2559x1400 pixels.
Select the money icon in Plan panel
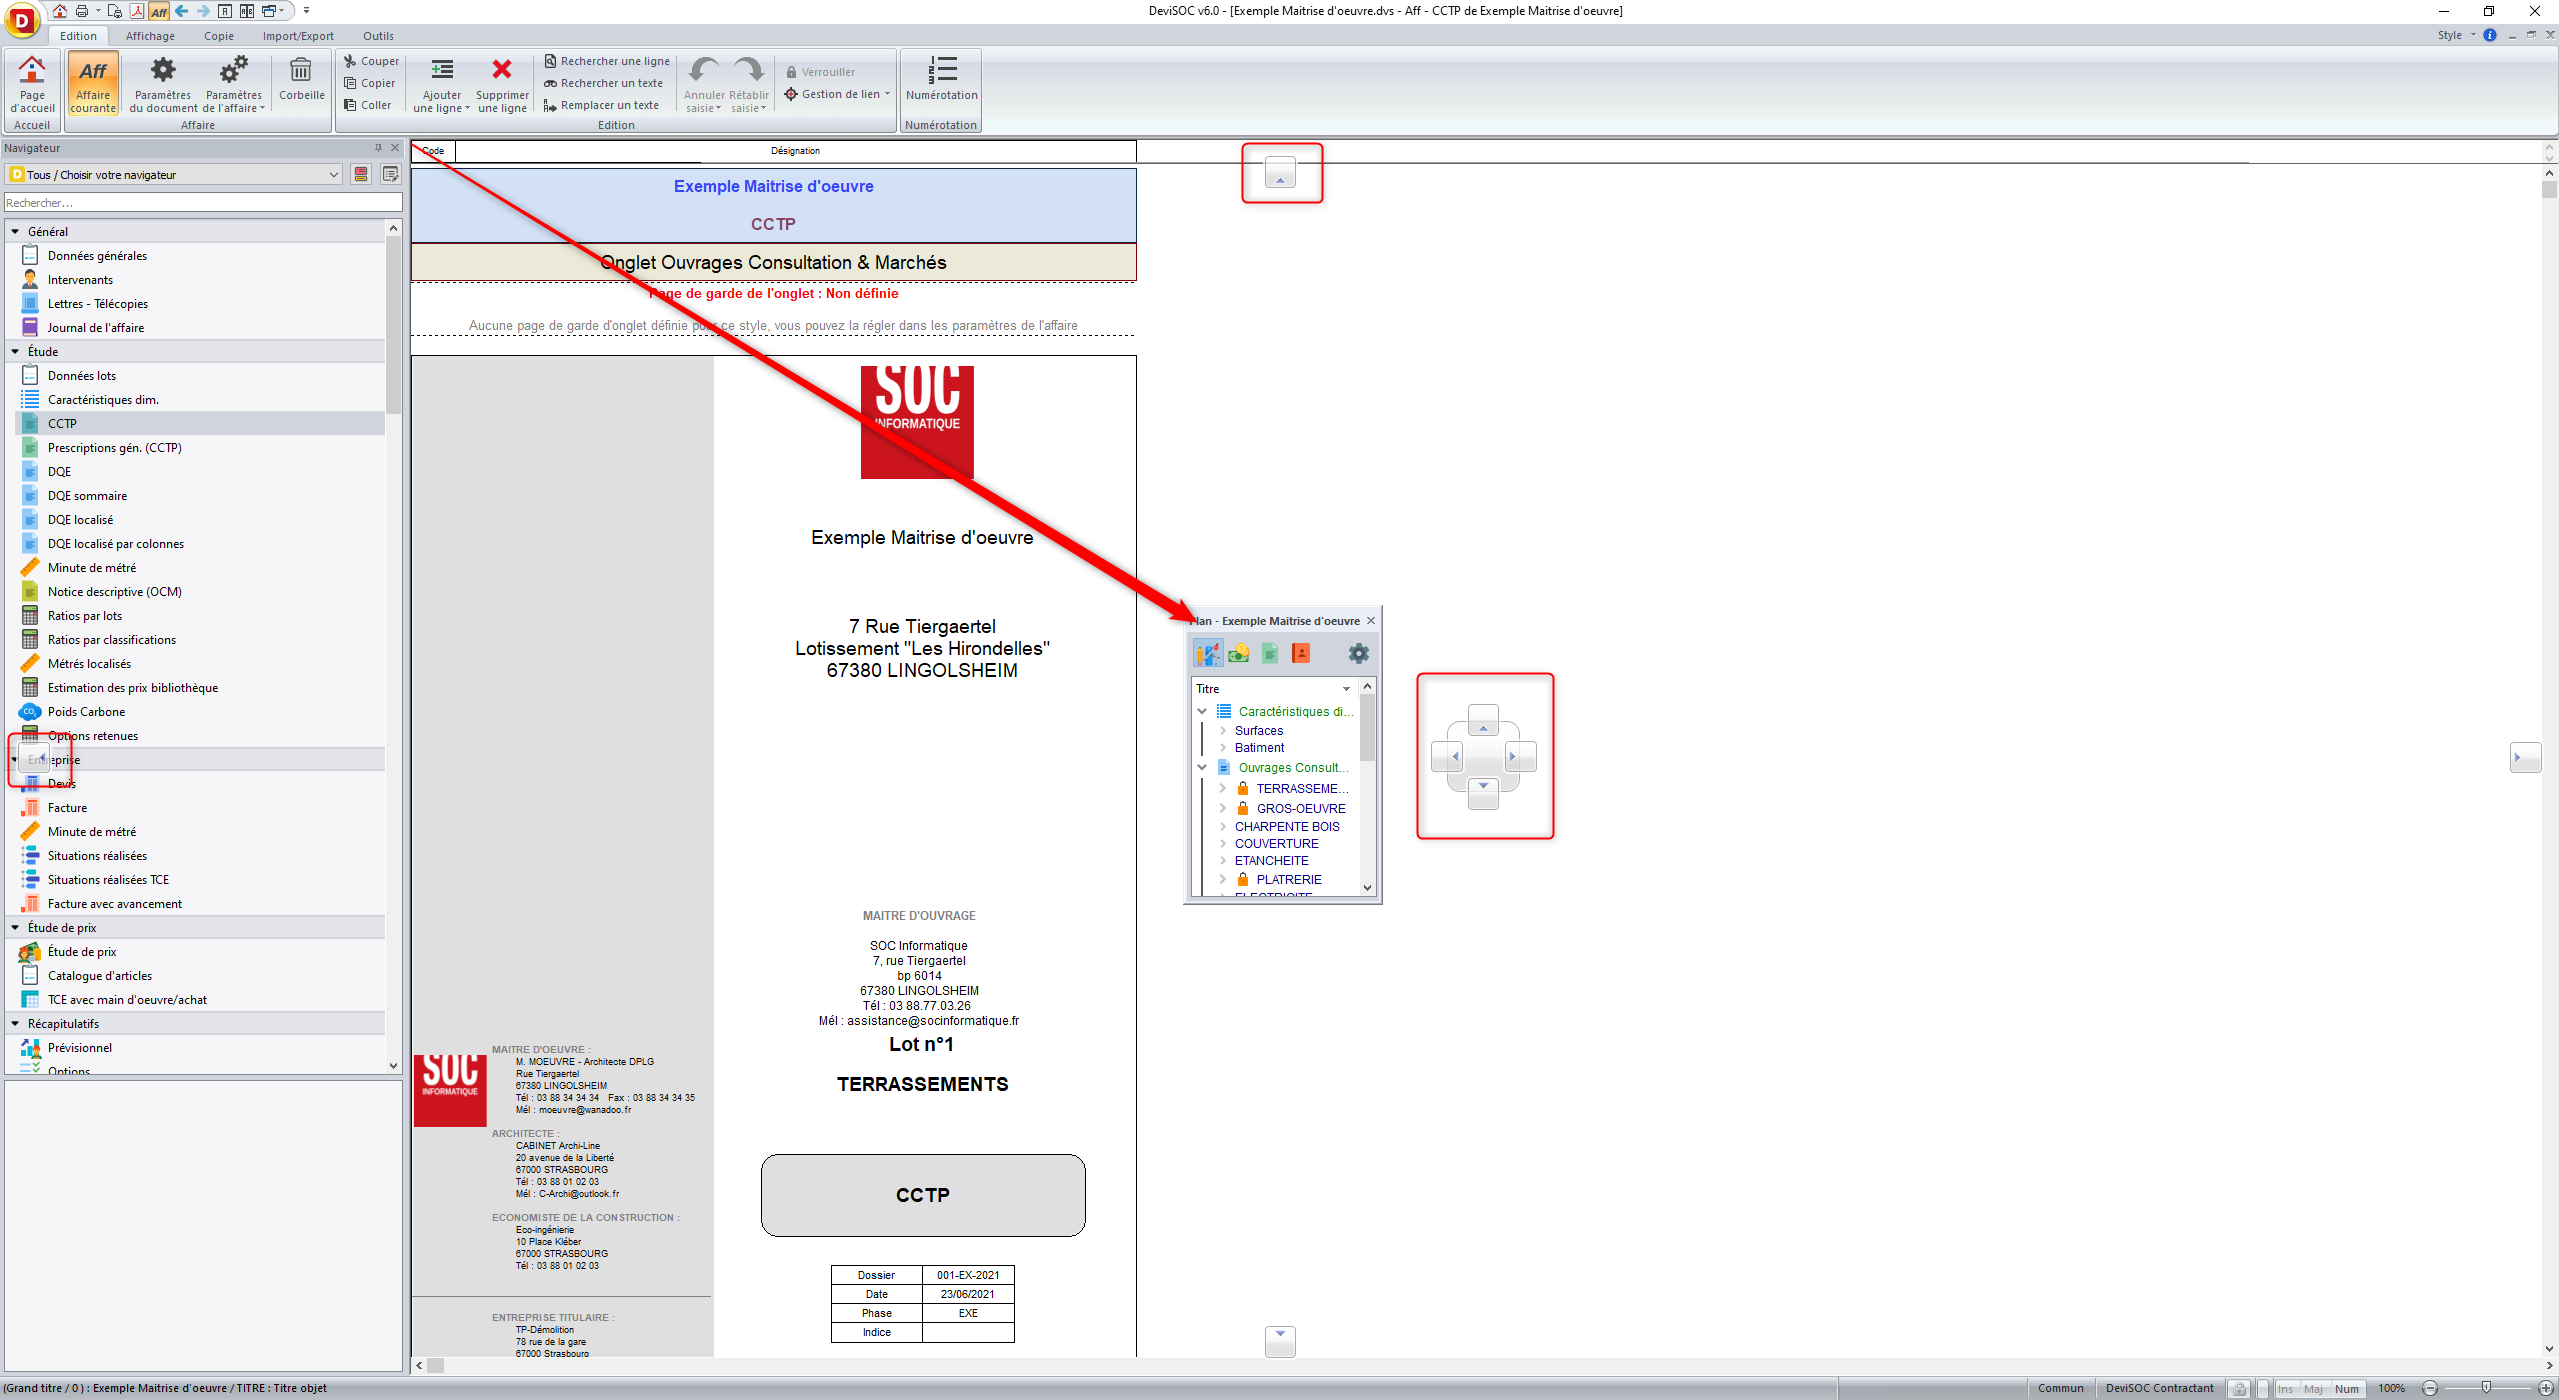tap(1238, 654)
